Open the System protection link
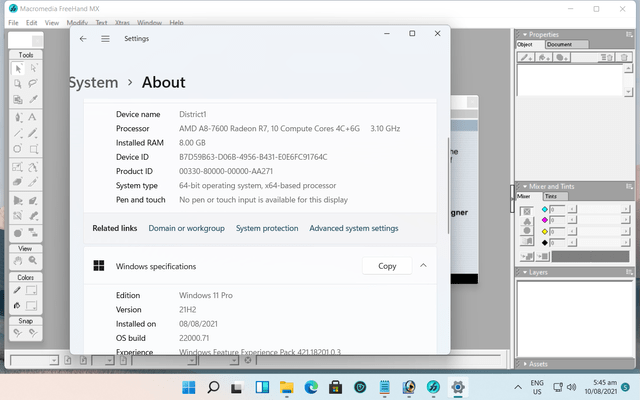 pos(267,228)
